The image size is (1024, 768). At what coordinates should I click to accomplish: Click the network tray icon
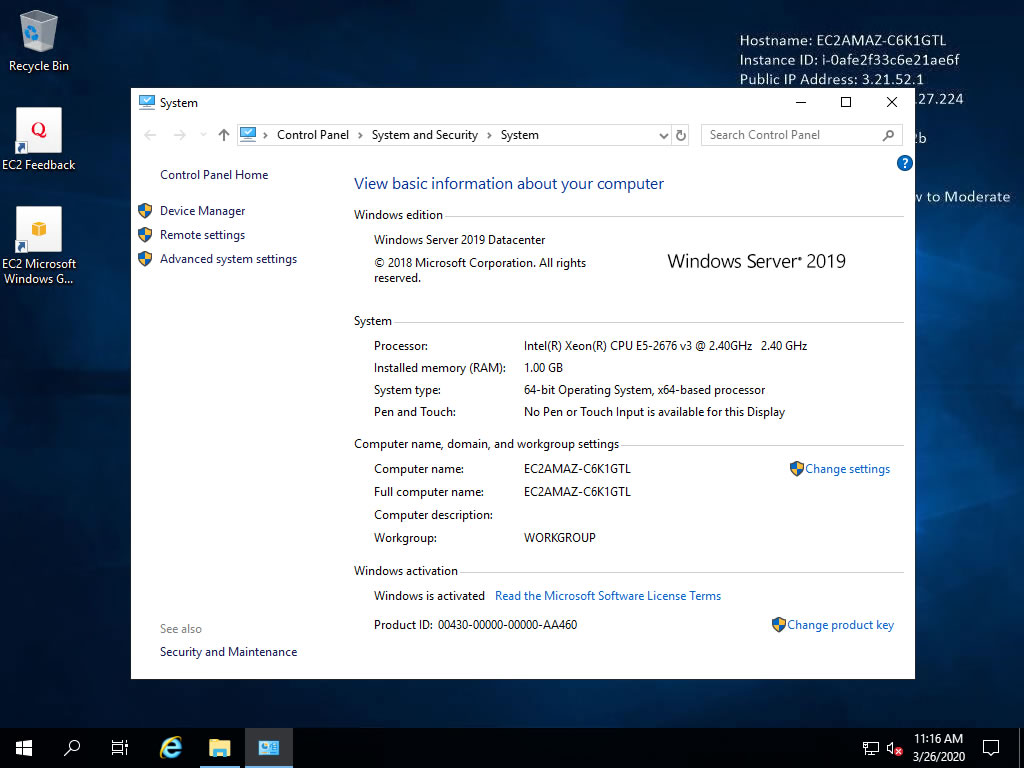coord(871,748)
